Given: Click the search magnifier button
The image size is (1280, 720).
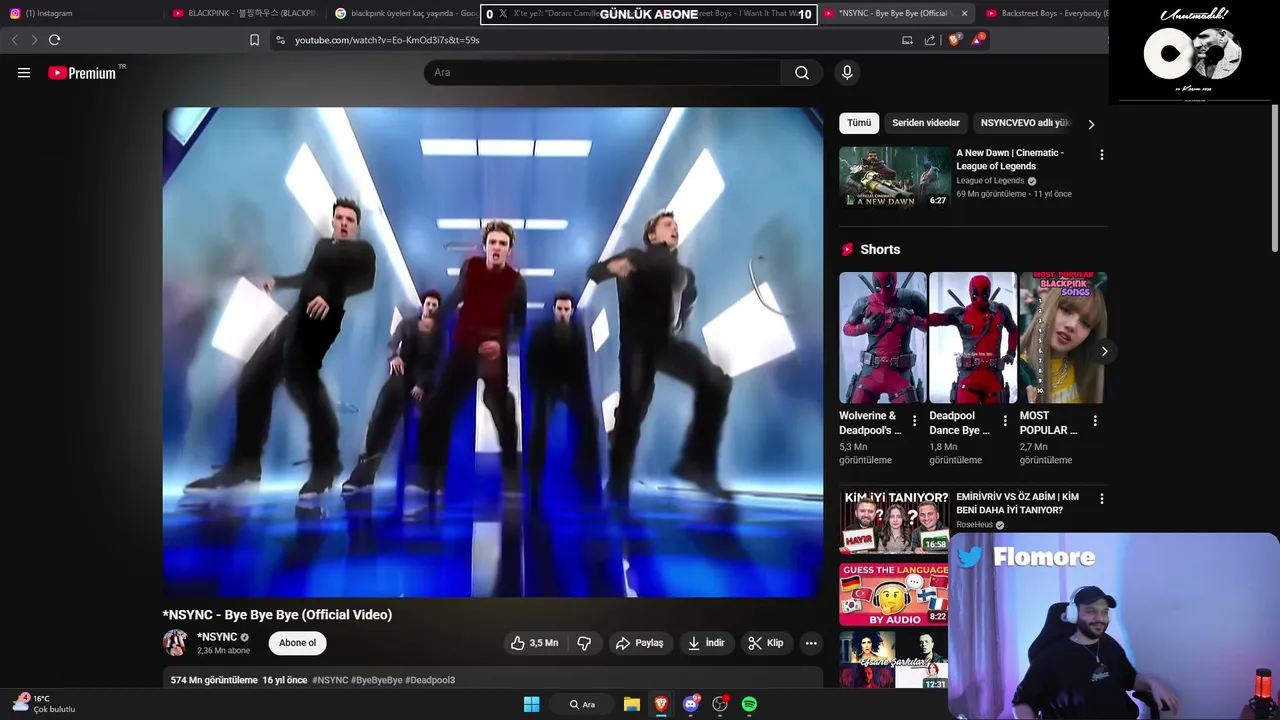Looking at the screenshot, I should [x=802, y=72].
